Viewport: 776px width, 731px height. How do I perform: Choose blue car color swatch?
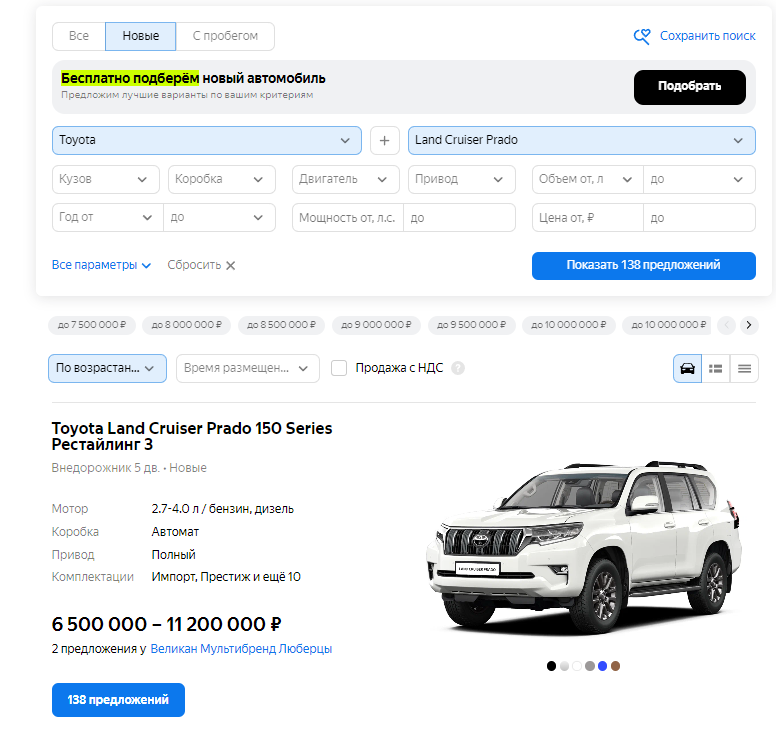click(602, 666)
